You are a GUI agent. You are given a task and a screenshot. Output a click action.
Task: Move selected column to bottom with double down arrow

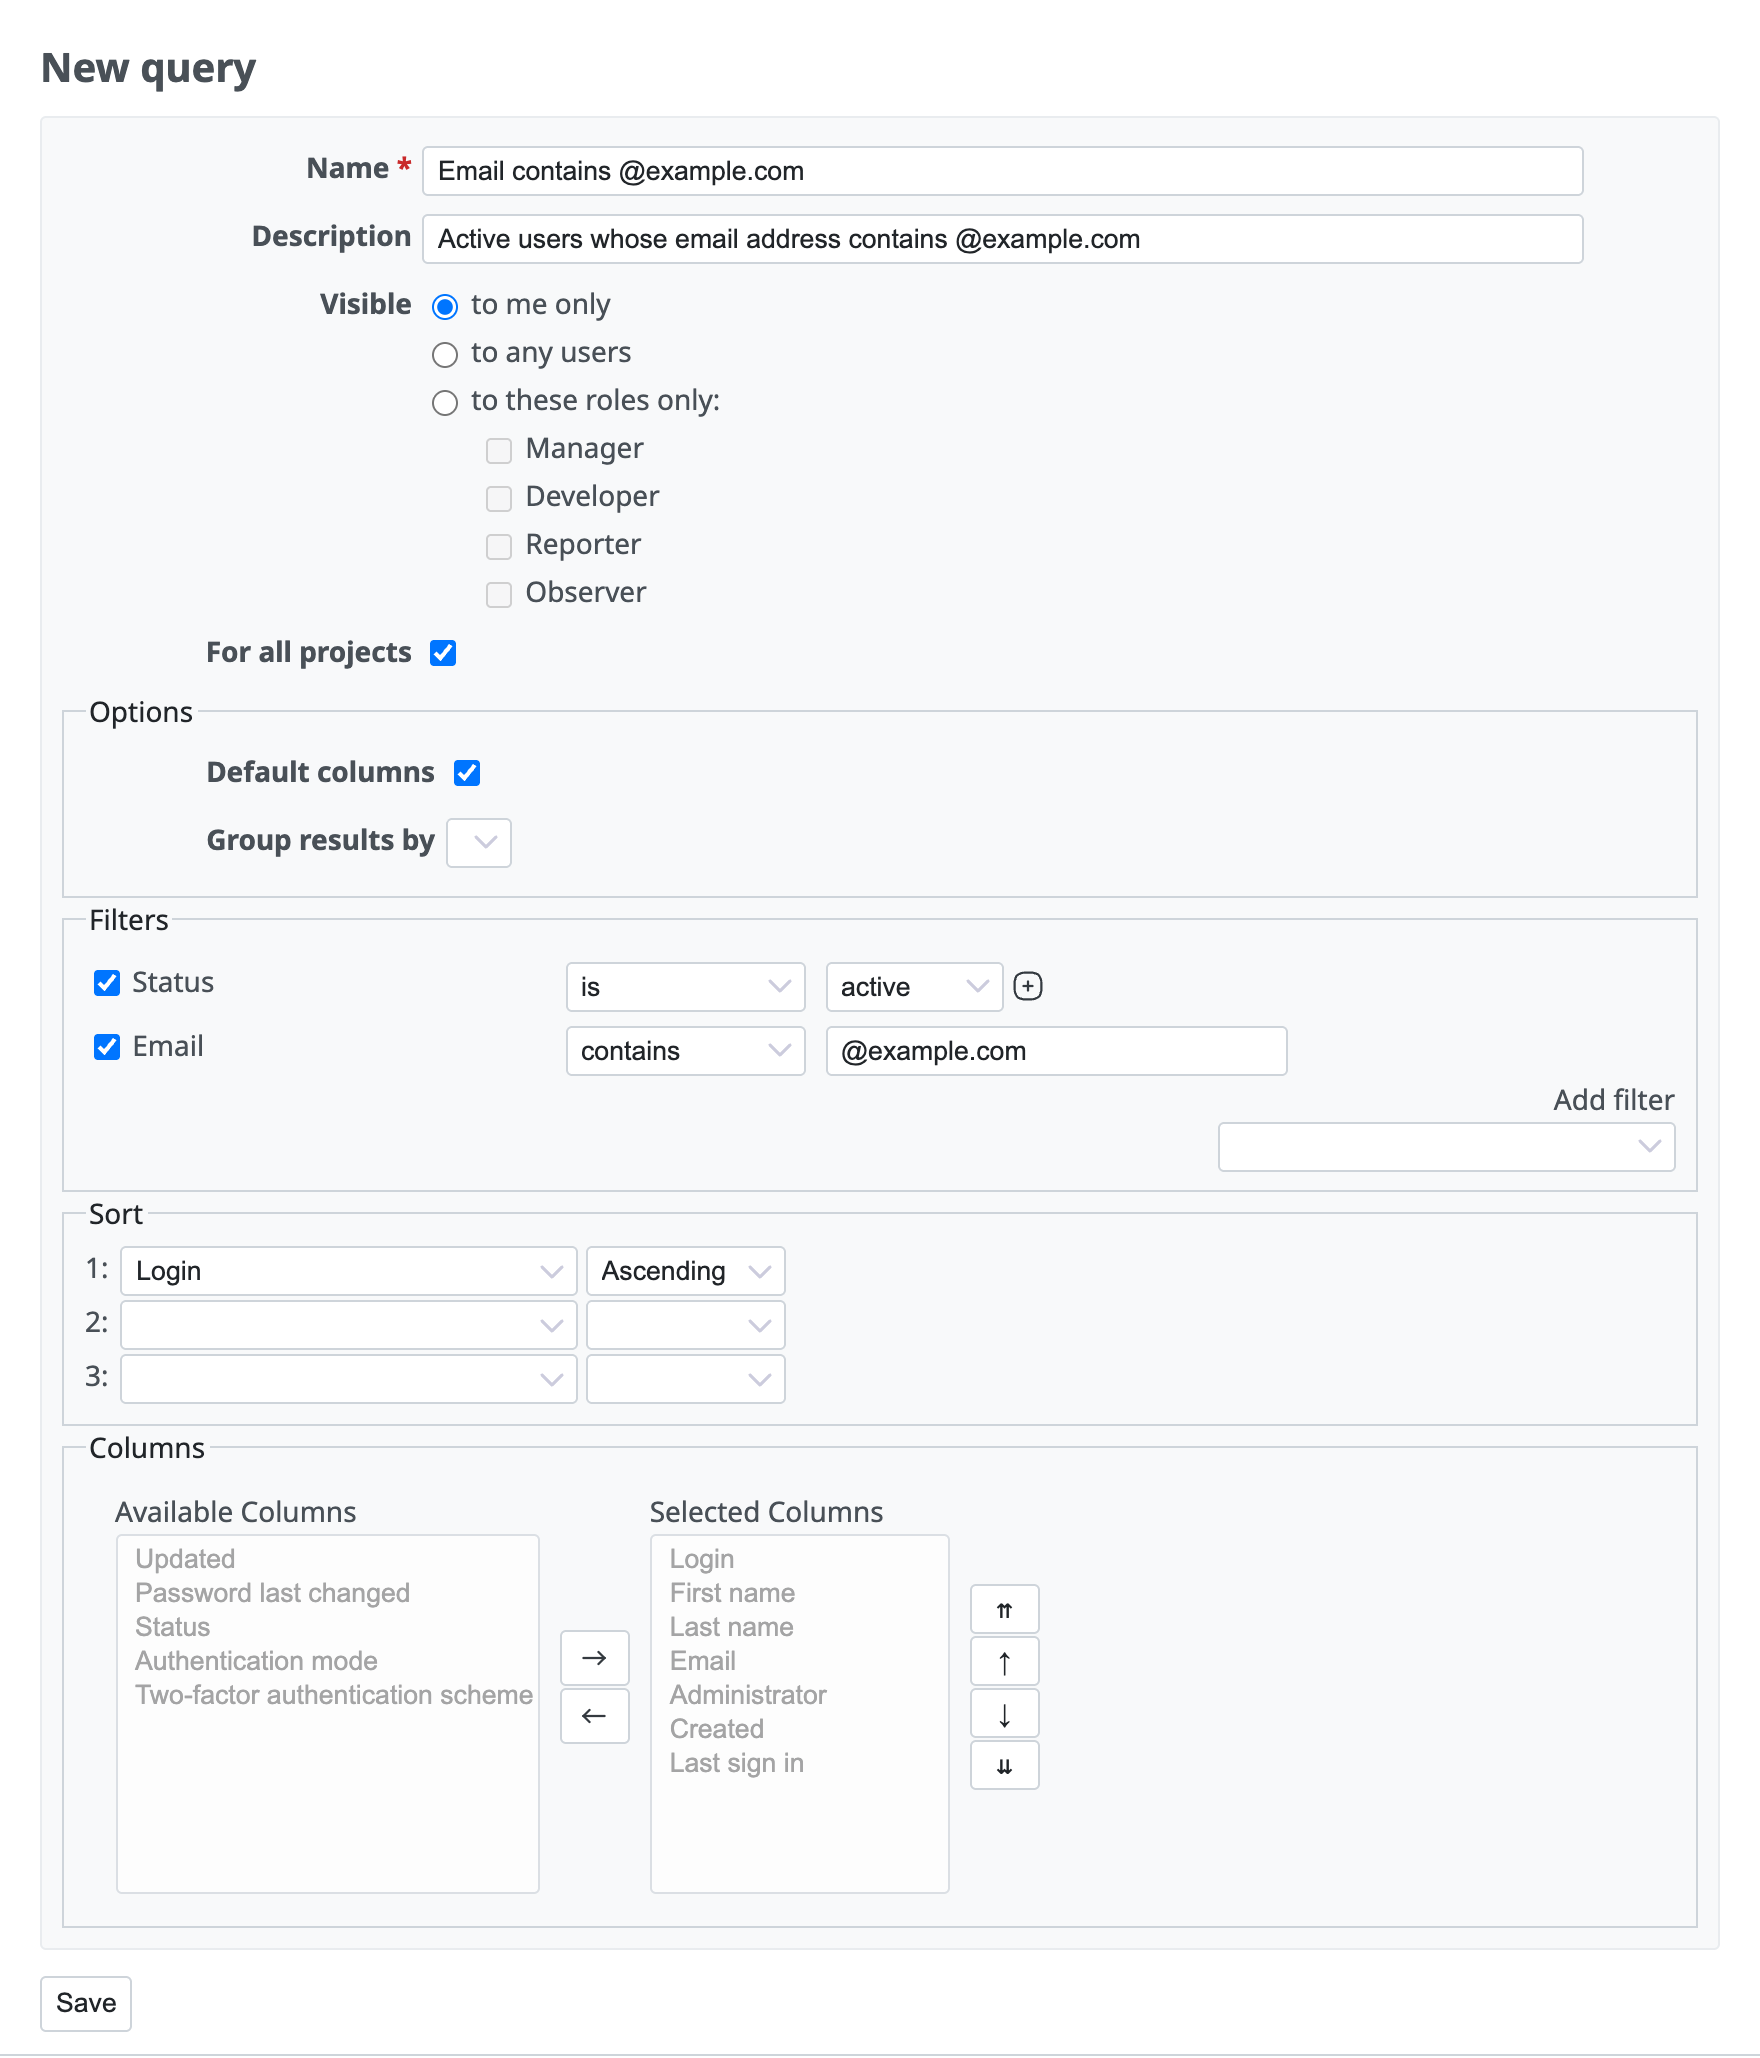pos(1004,1766)
